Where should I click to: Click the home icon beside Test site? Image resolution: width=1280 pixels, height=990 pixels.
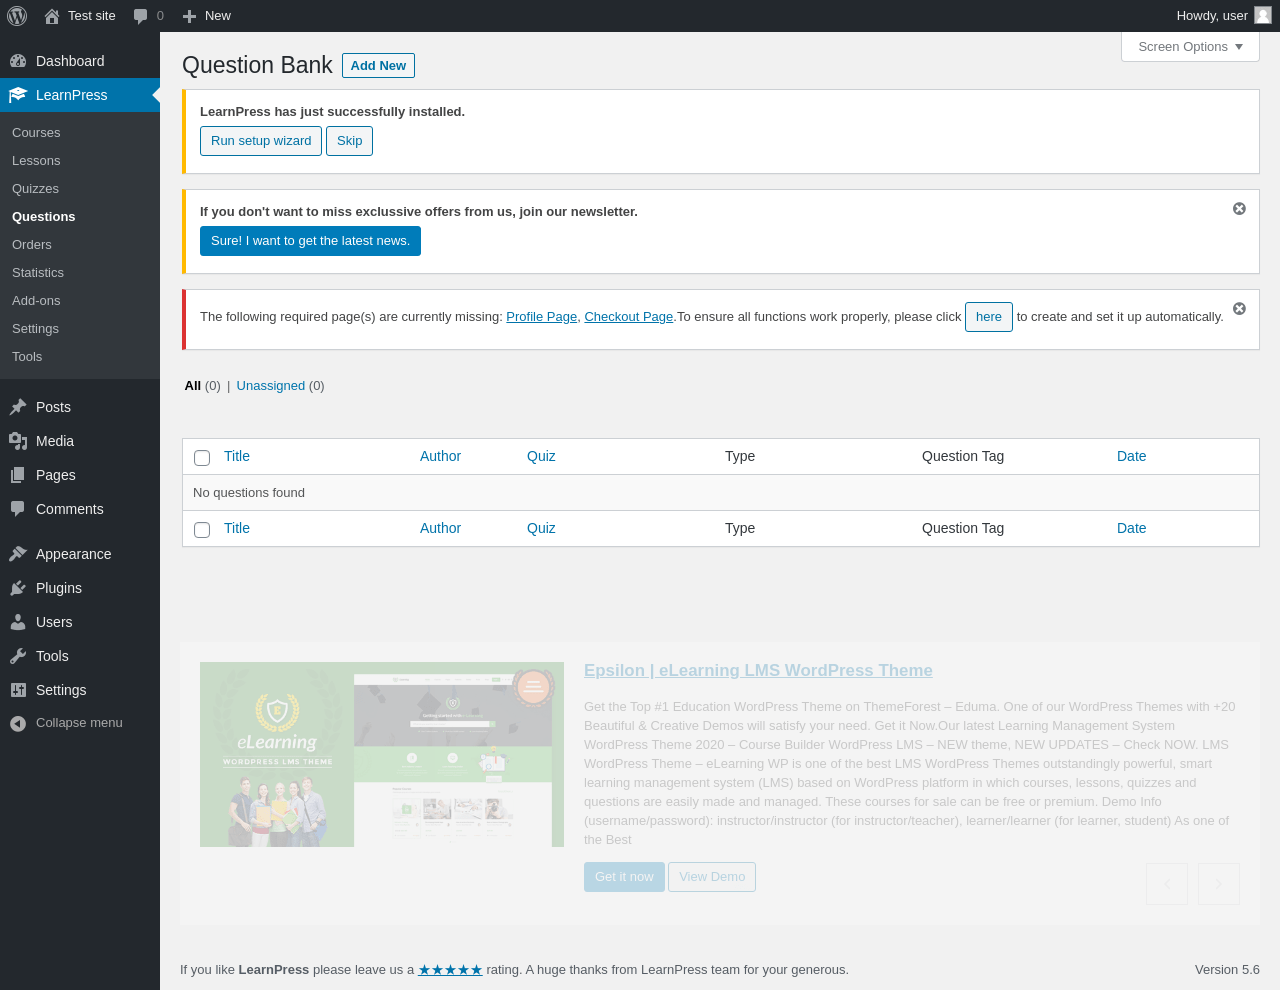[52, 16]
